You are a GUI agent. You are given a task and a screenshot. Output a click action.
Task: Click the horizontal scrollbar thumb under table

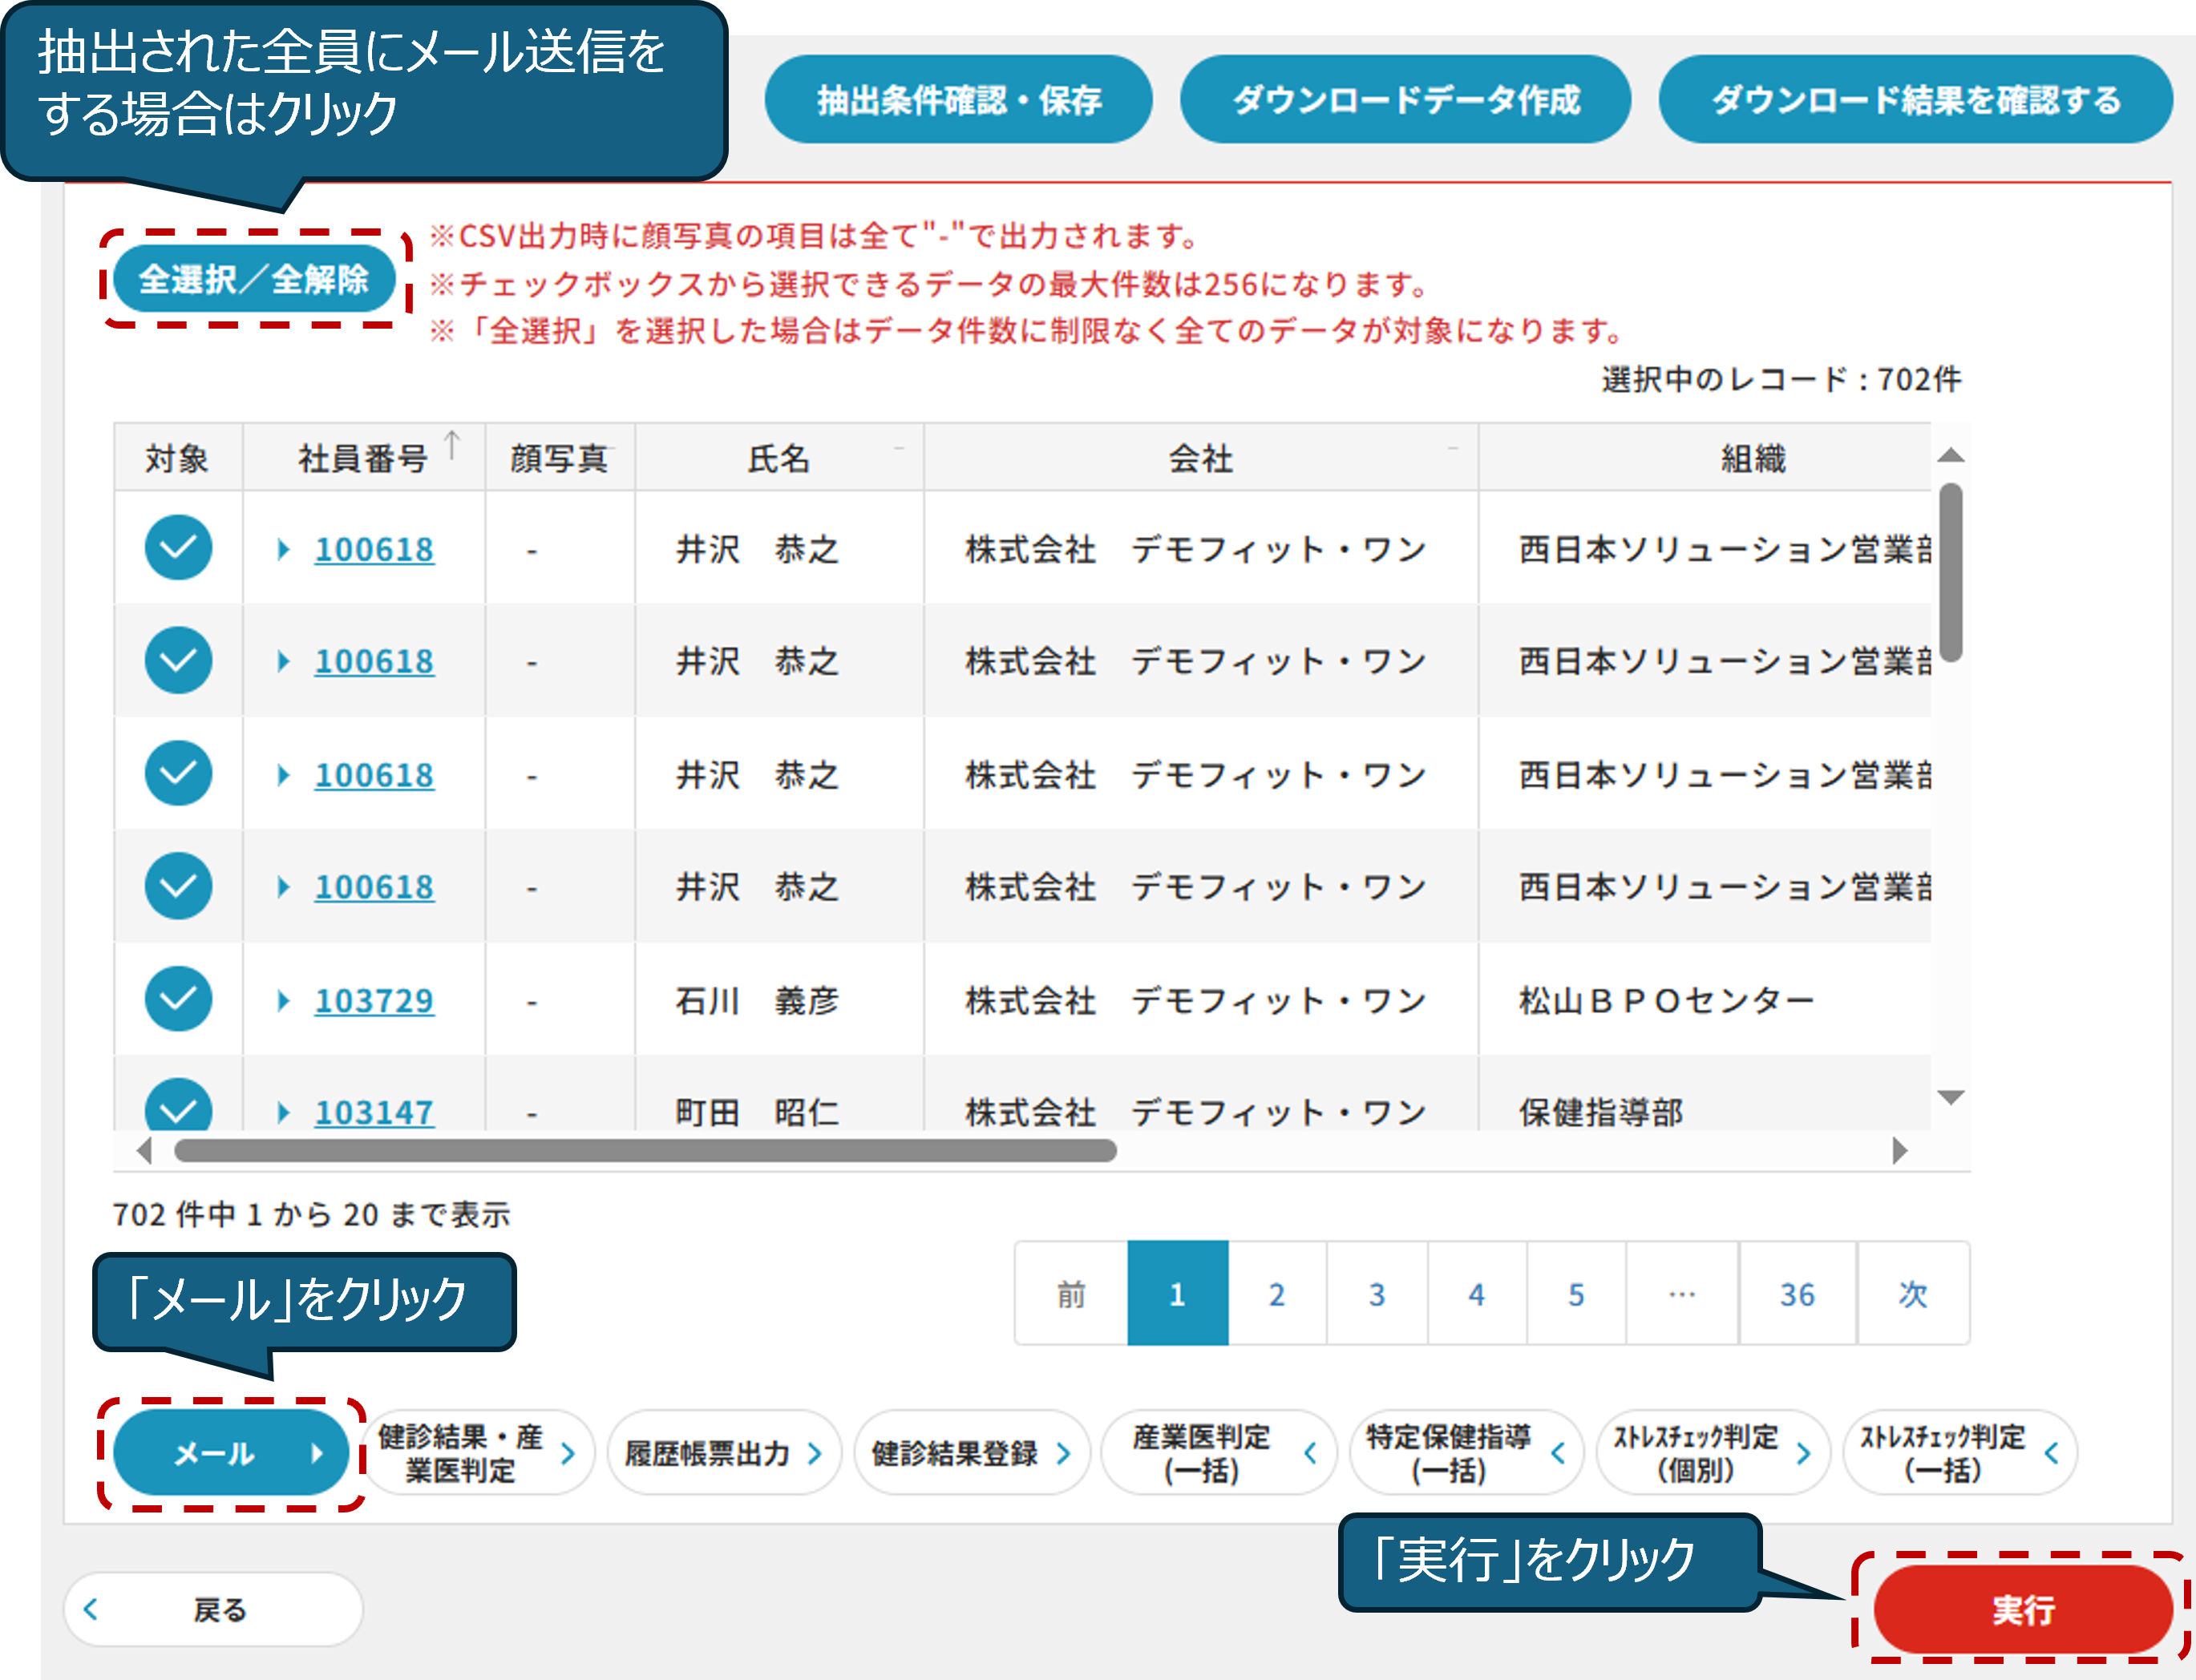(645, 1150)
